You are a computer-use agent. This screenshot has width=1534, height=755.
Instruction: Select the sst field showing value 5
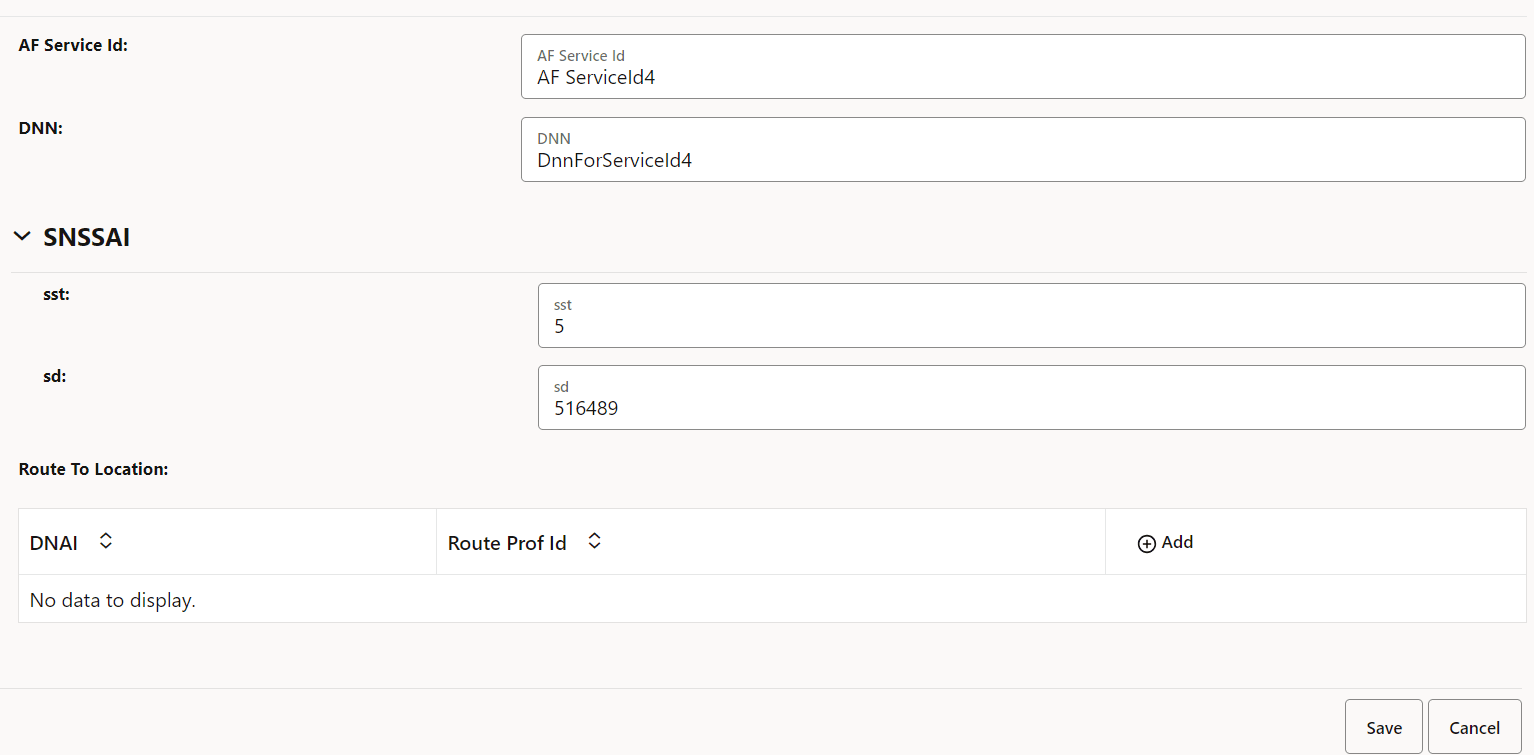pos(1031,315)
